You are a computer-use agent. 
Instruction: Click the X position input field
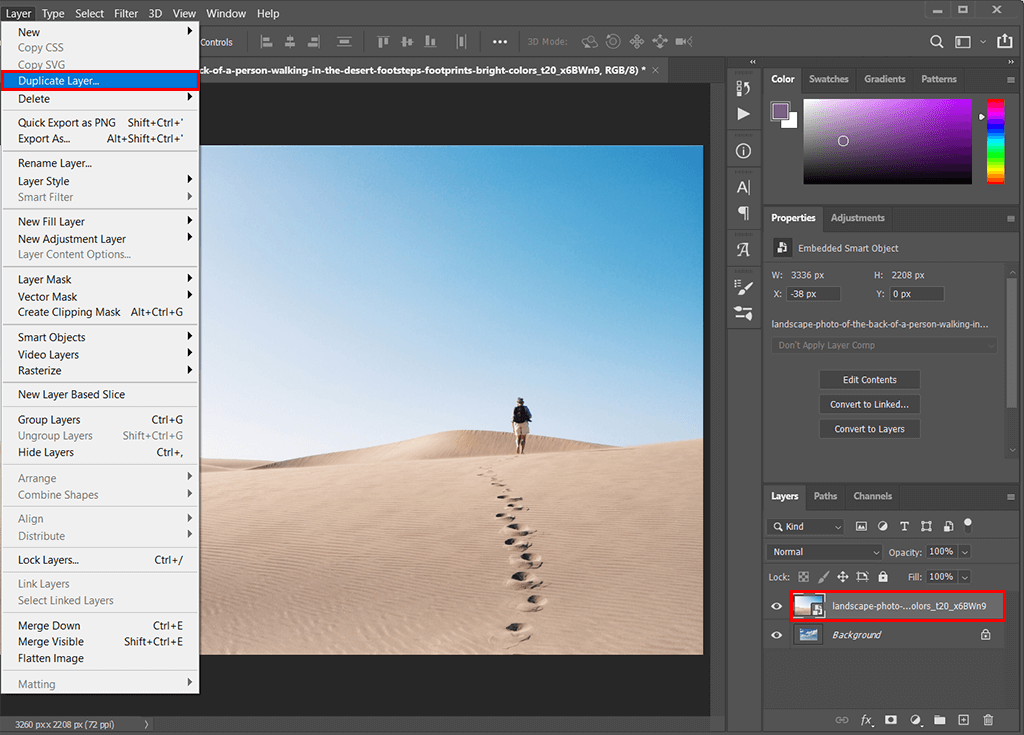[x=813, y=294]
